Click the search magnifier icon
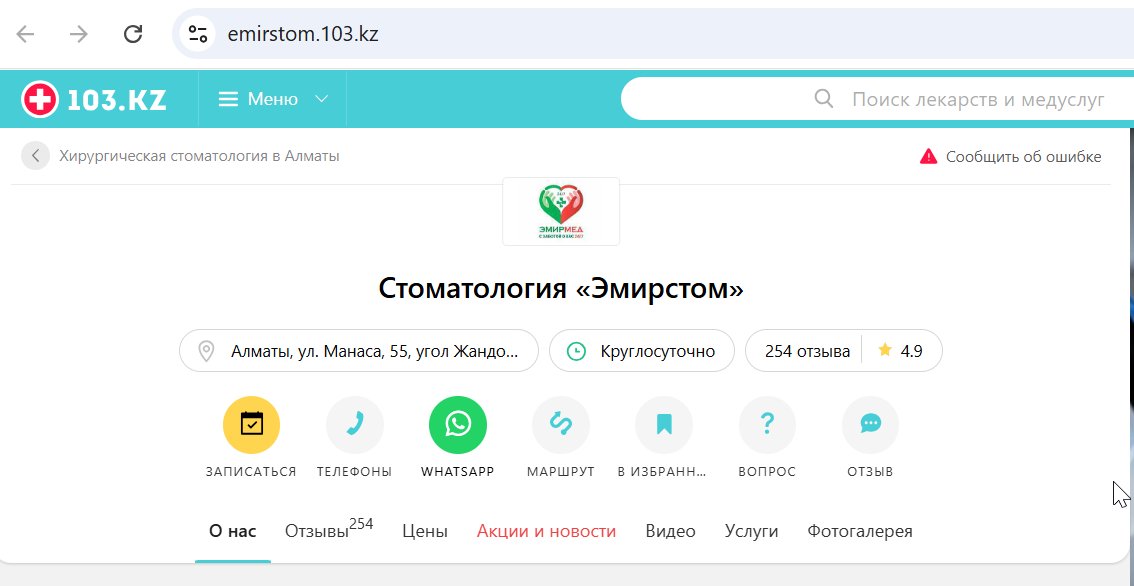1134x586 pixels. coord(824,98)
